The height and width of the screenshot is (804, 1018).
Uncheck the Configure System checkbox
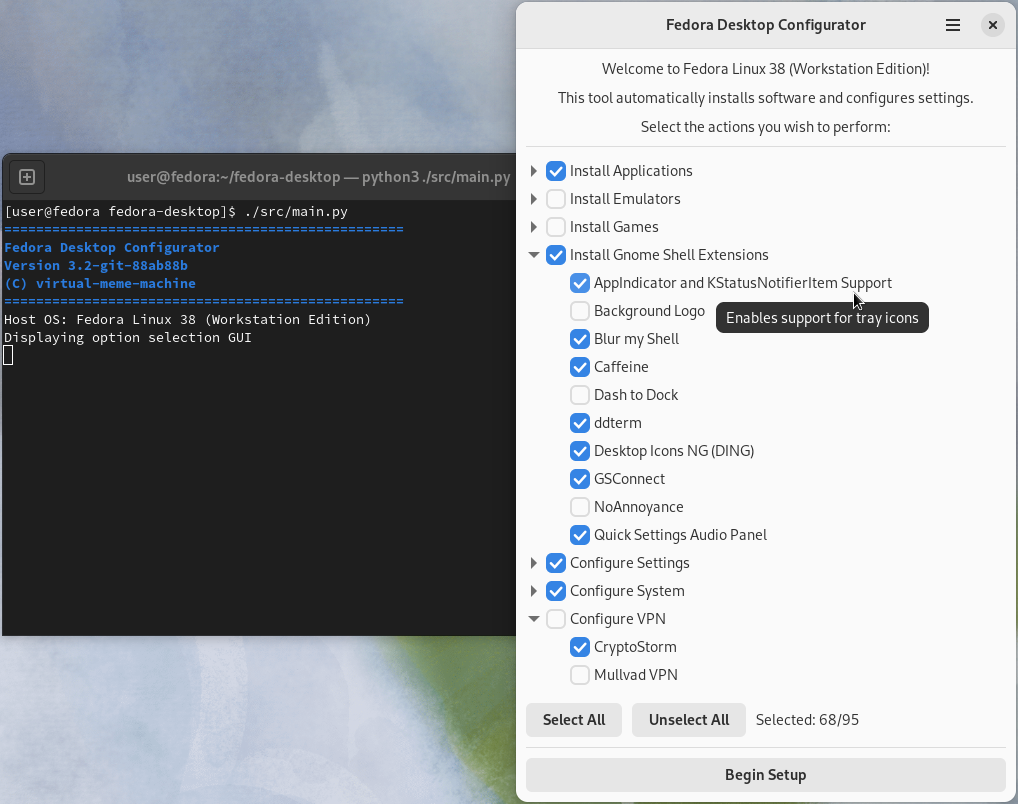(556, 590)
